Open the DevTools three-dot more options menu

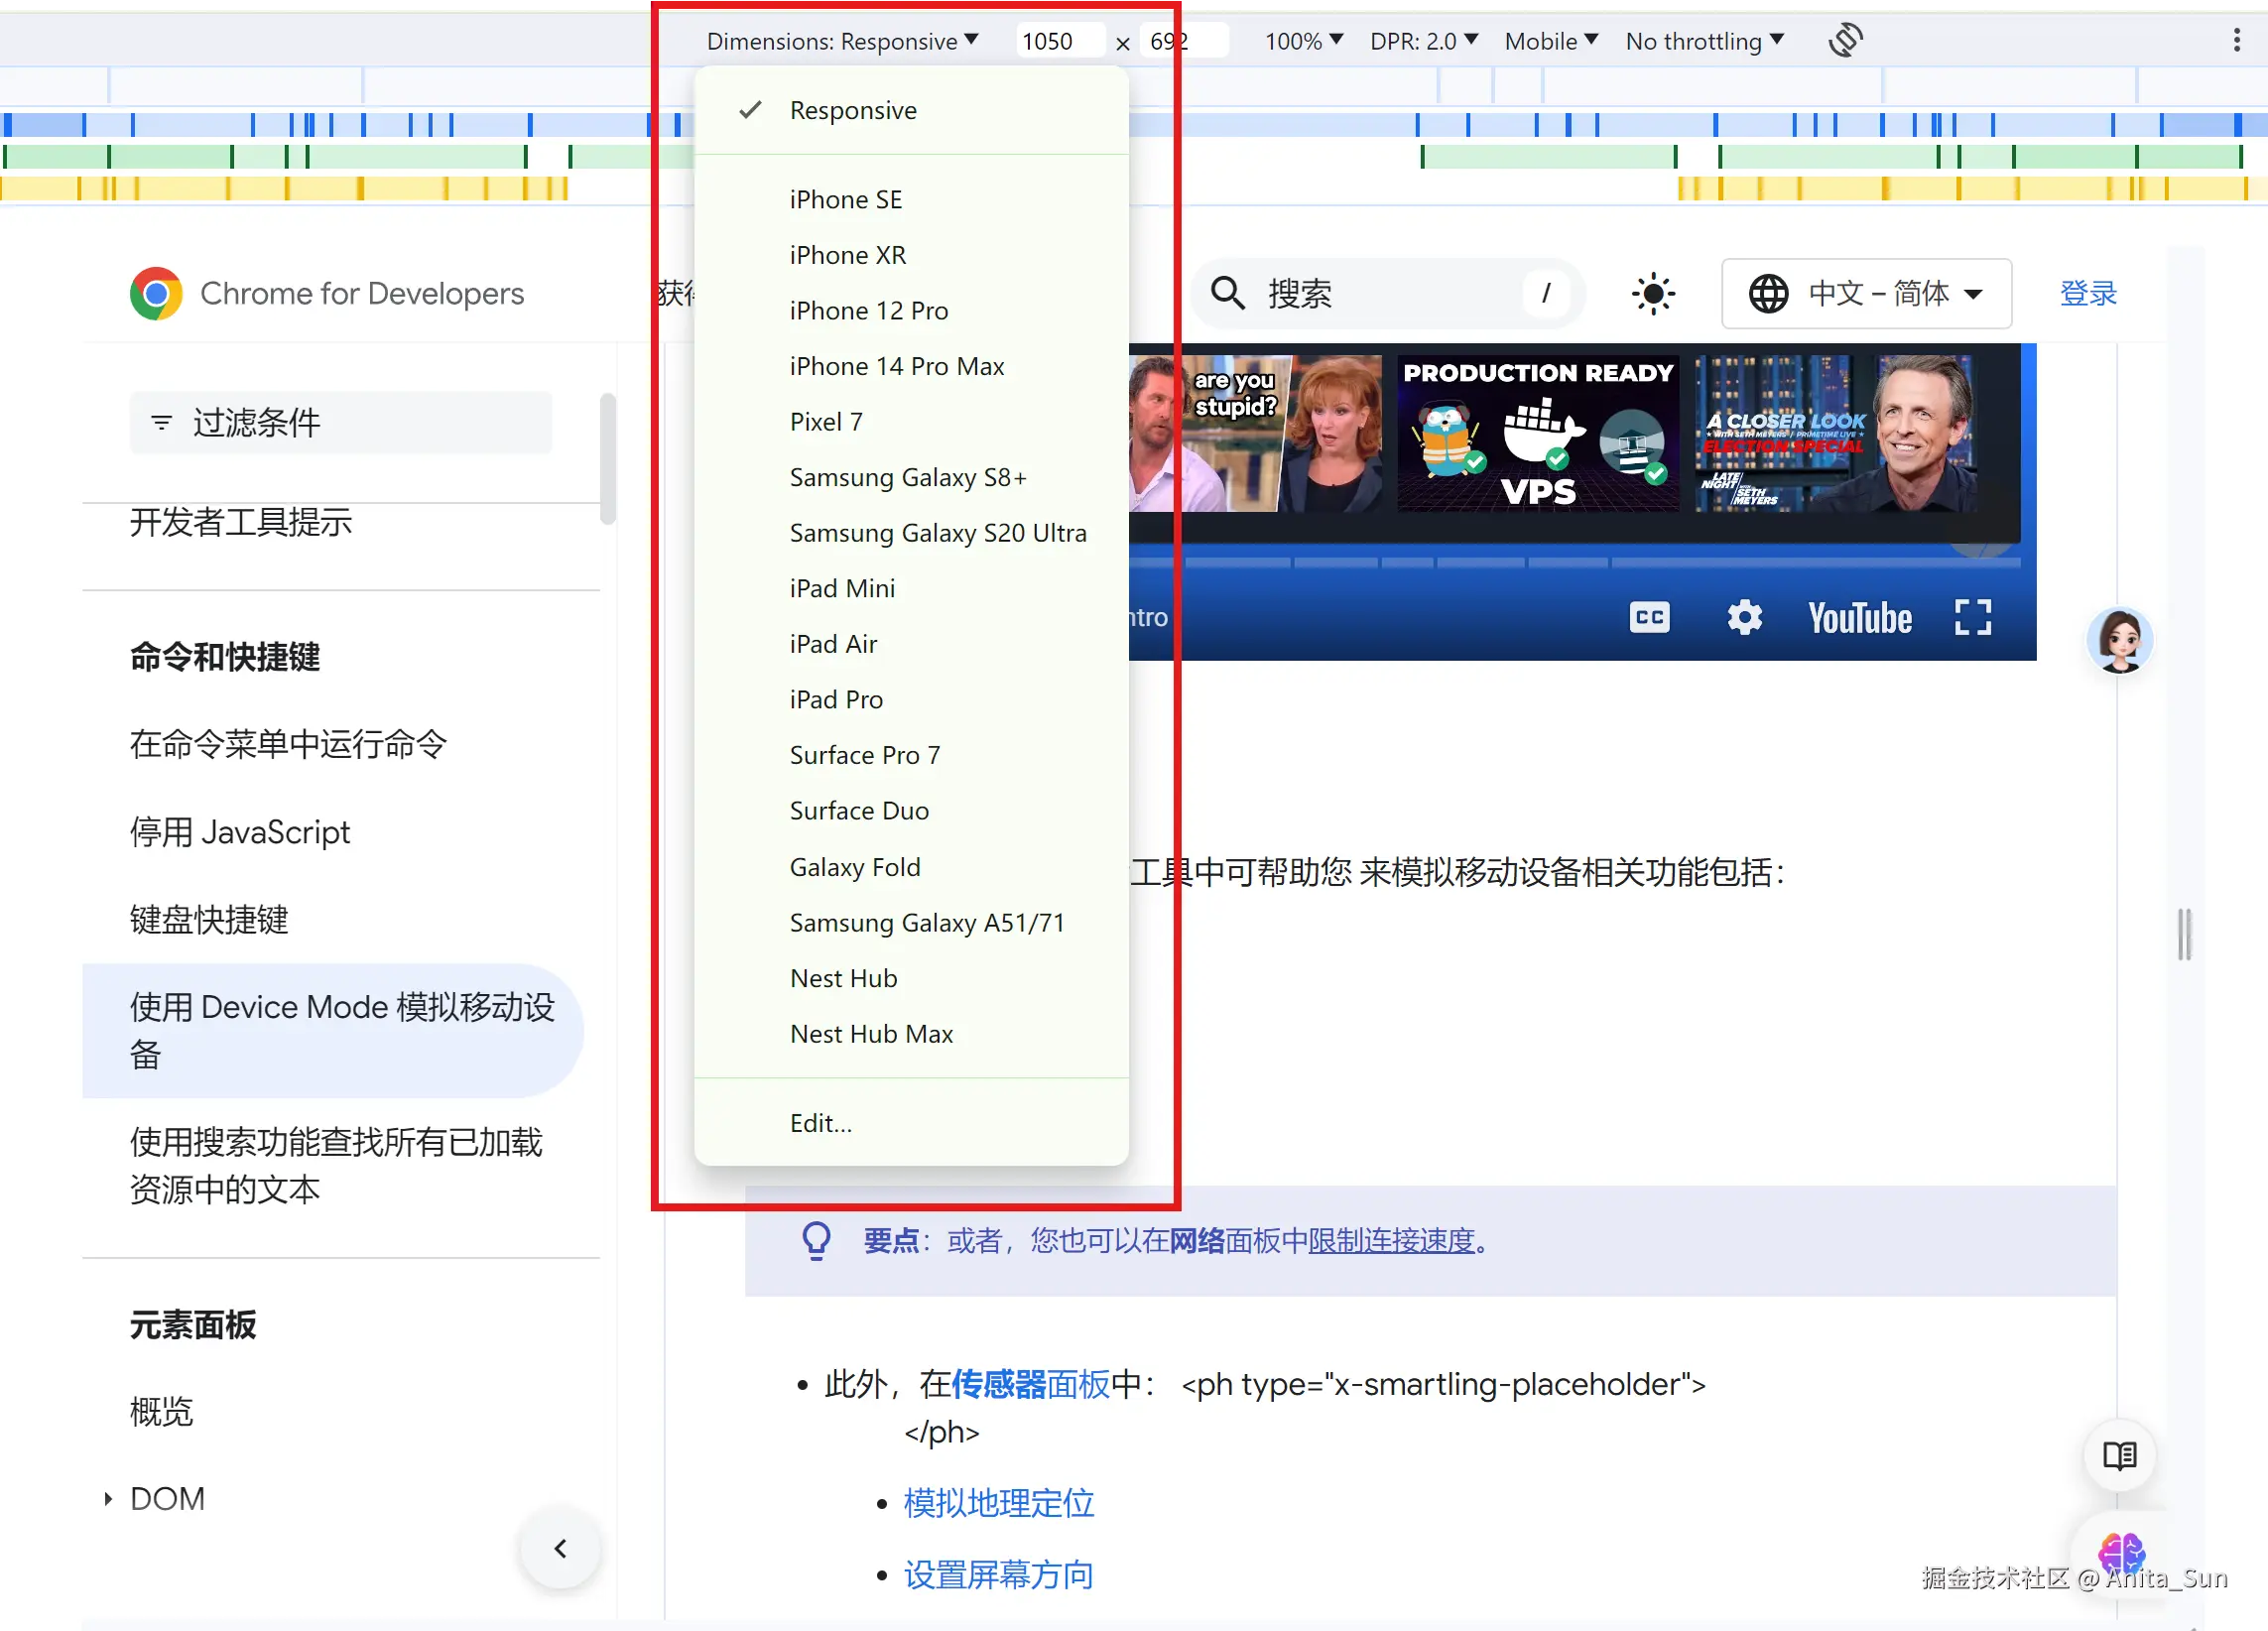2236,40
